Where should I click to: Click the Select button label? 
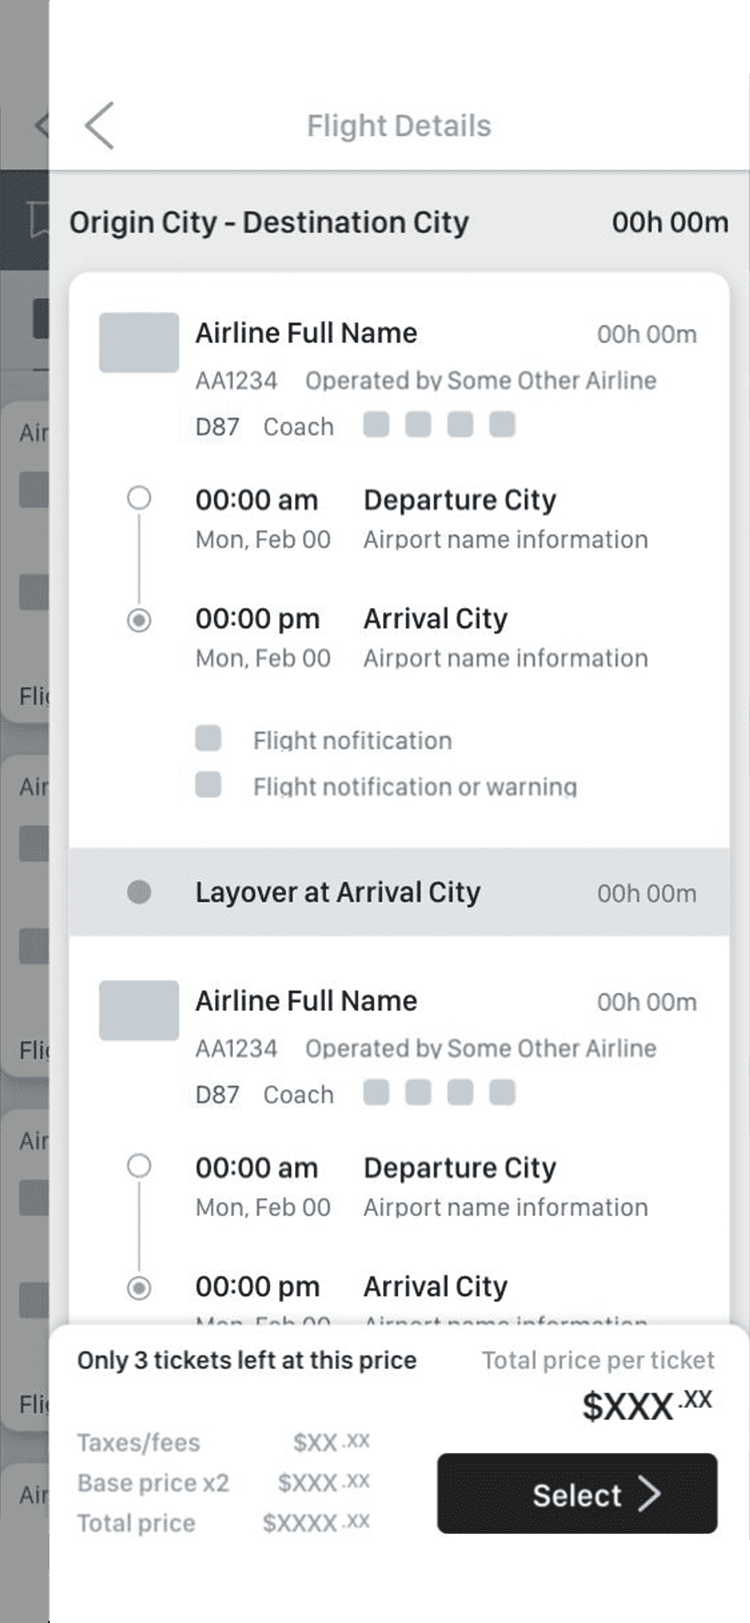tap(577, 1495)
